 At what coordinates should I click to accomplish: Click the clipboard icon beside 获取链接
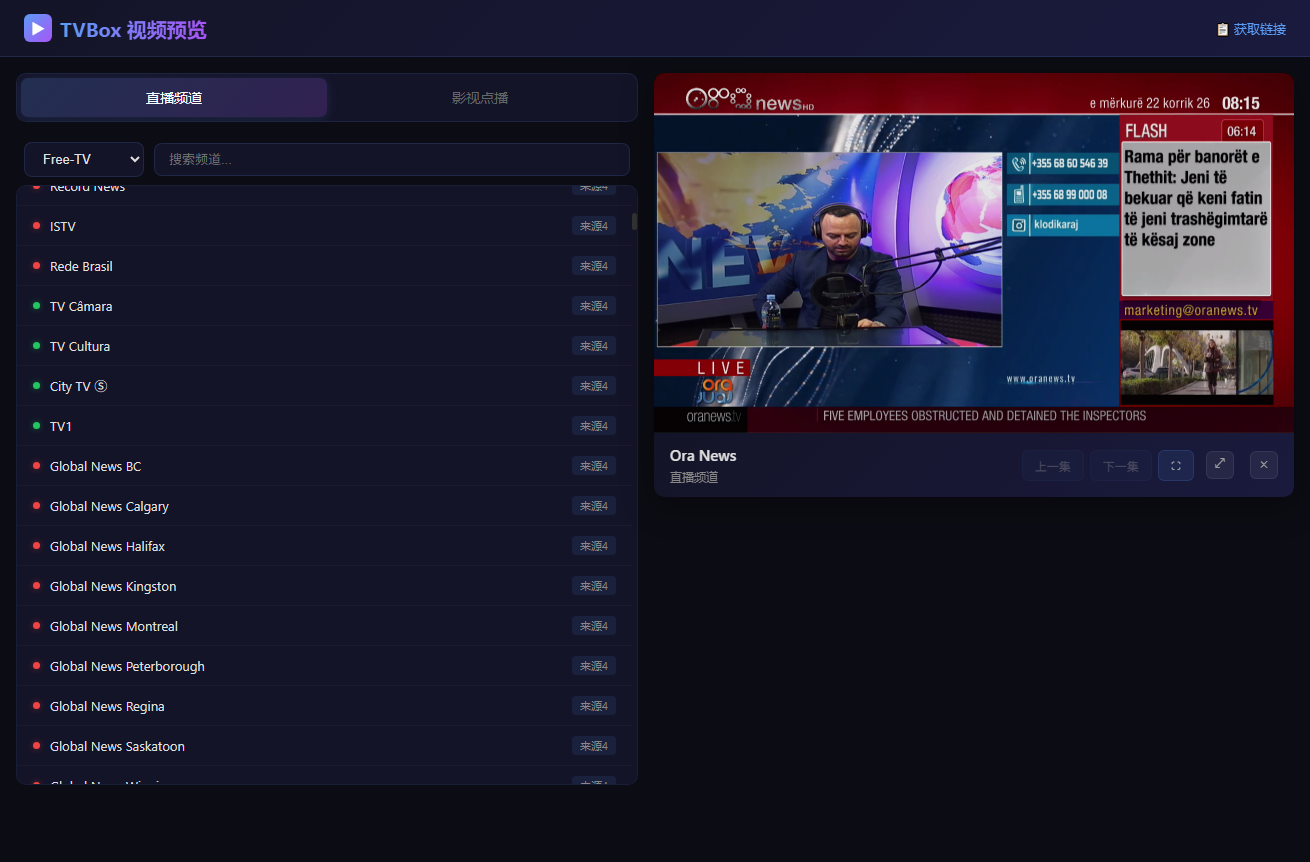[1222, 30]
